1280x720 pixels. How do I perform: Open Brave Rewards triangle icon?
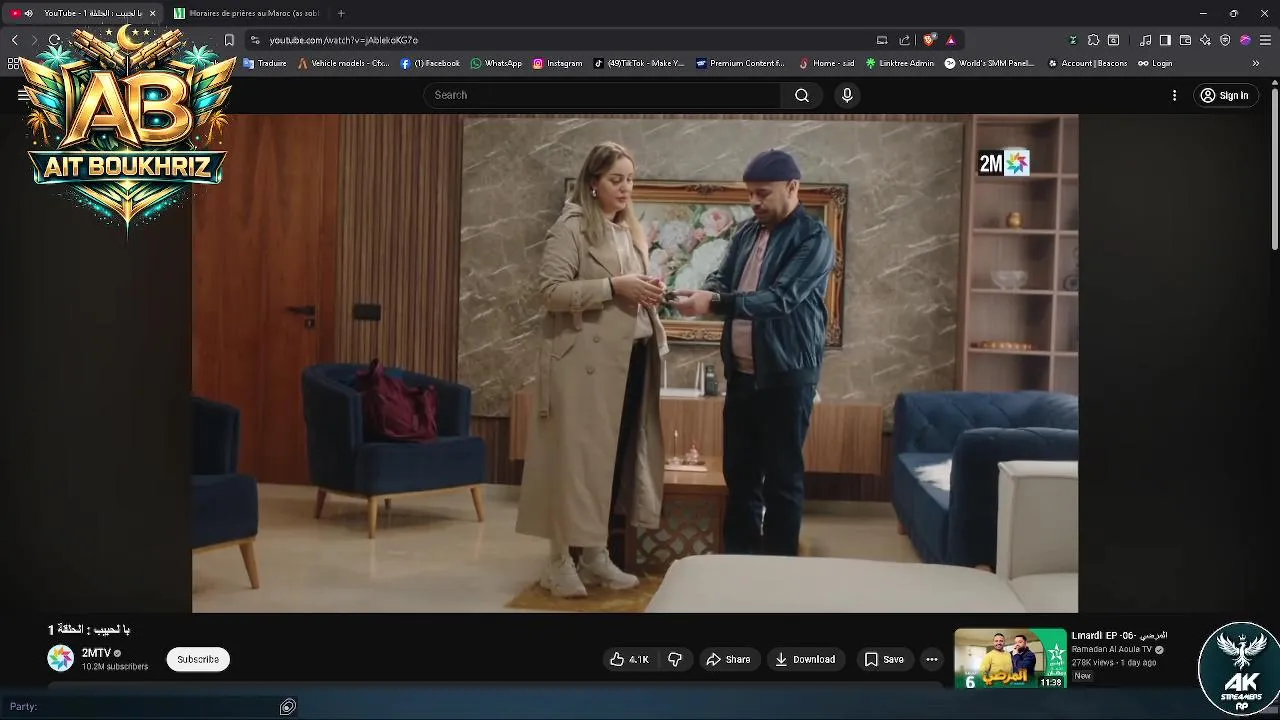[x=951, y=40]
